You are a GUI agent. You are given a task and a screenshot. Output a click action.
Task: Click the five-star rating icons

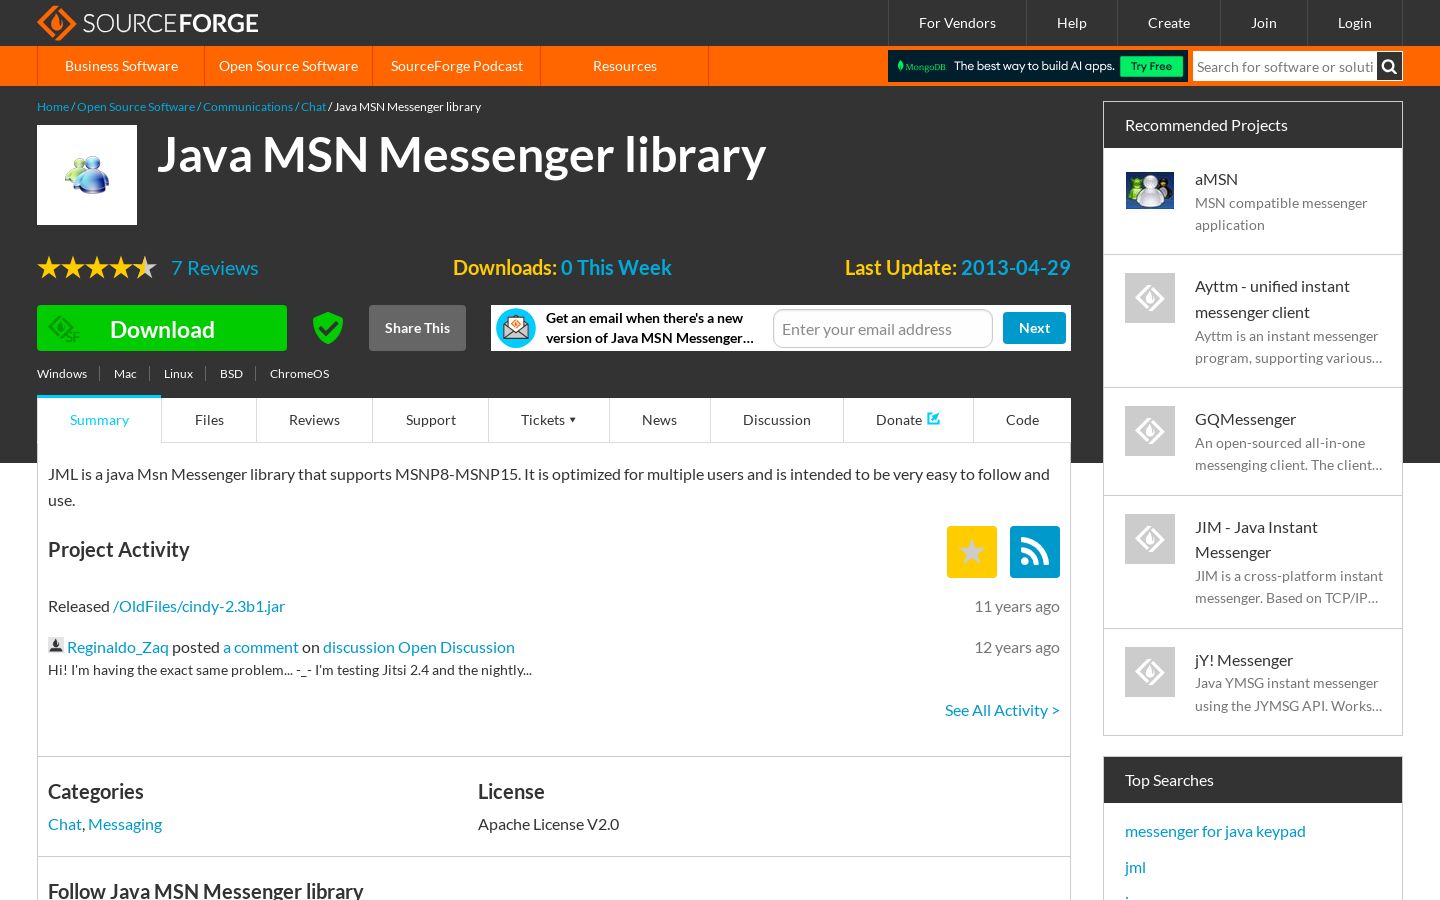(x=97, y=268)
